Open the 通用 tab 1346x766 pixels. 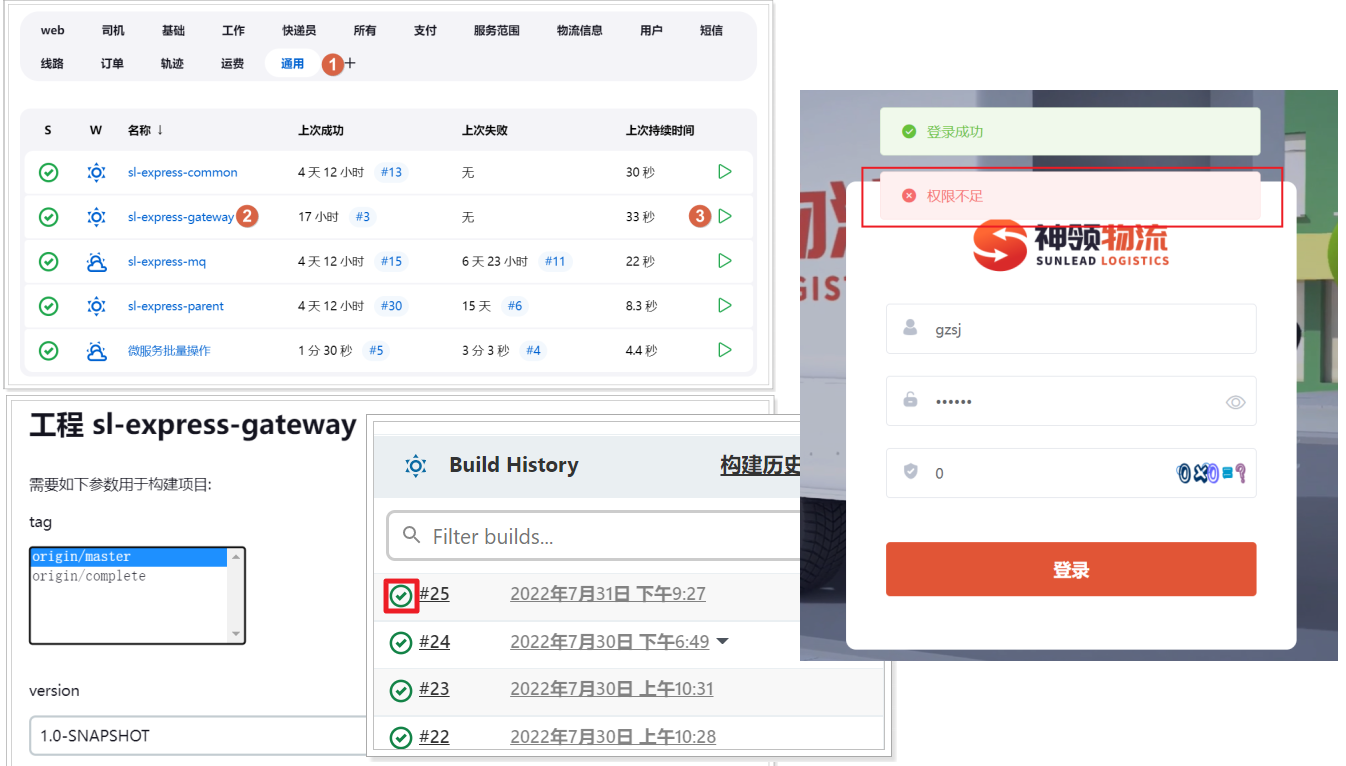[291, 62]
